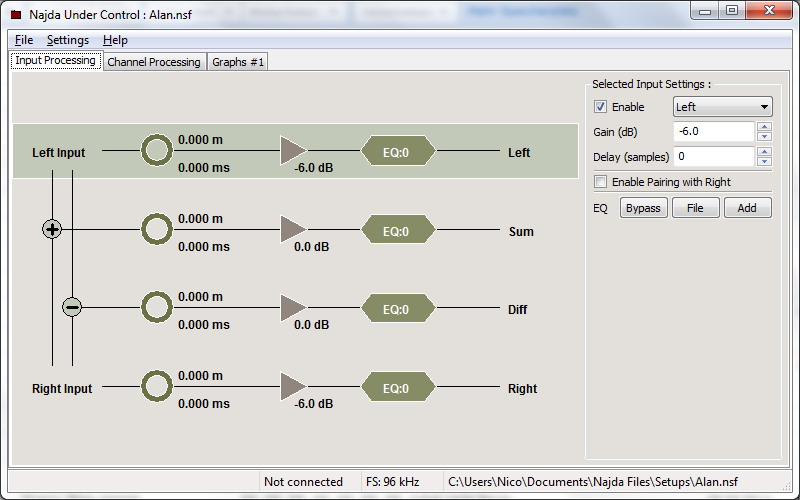This screenshot has height=500, width=800.
Task: Switch to Channel Processing tab
Action: tap(154, 62)
